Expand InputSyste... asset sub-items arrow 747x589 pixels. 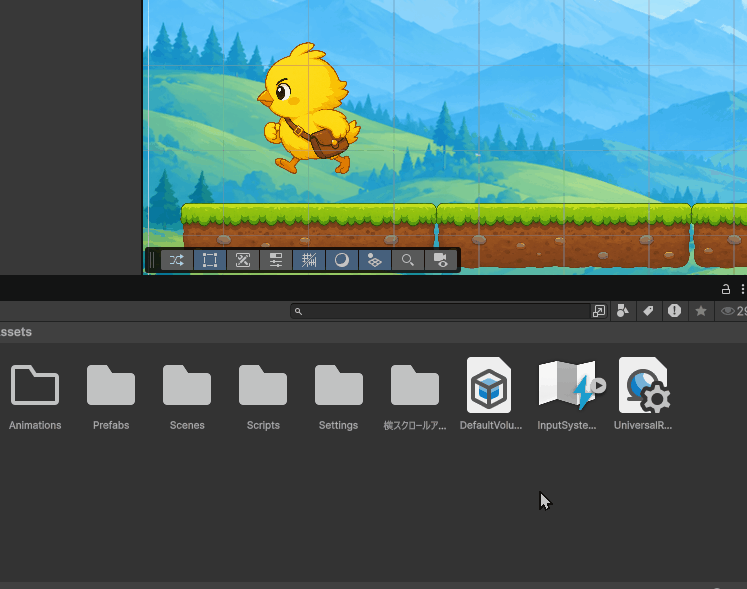pos(598,385)
